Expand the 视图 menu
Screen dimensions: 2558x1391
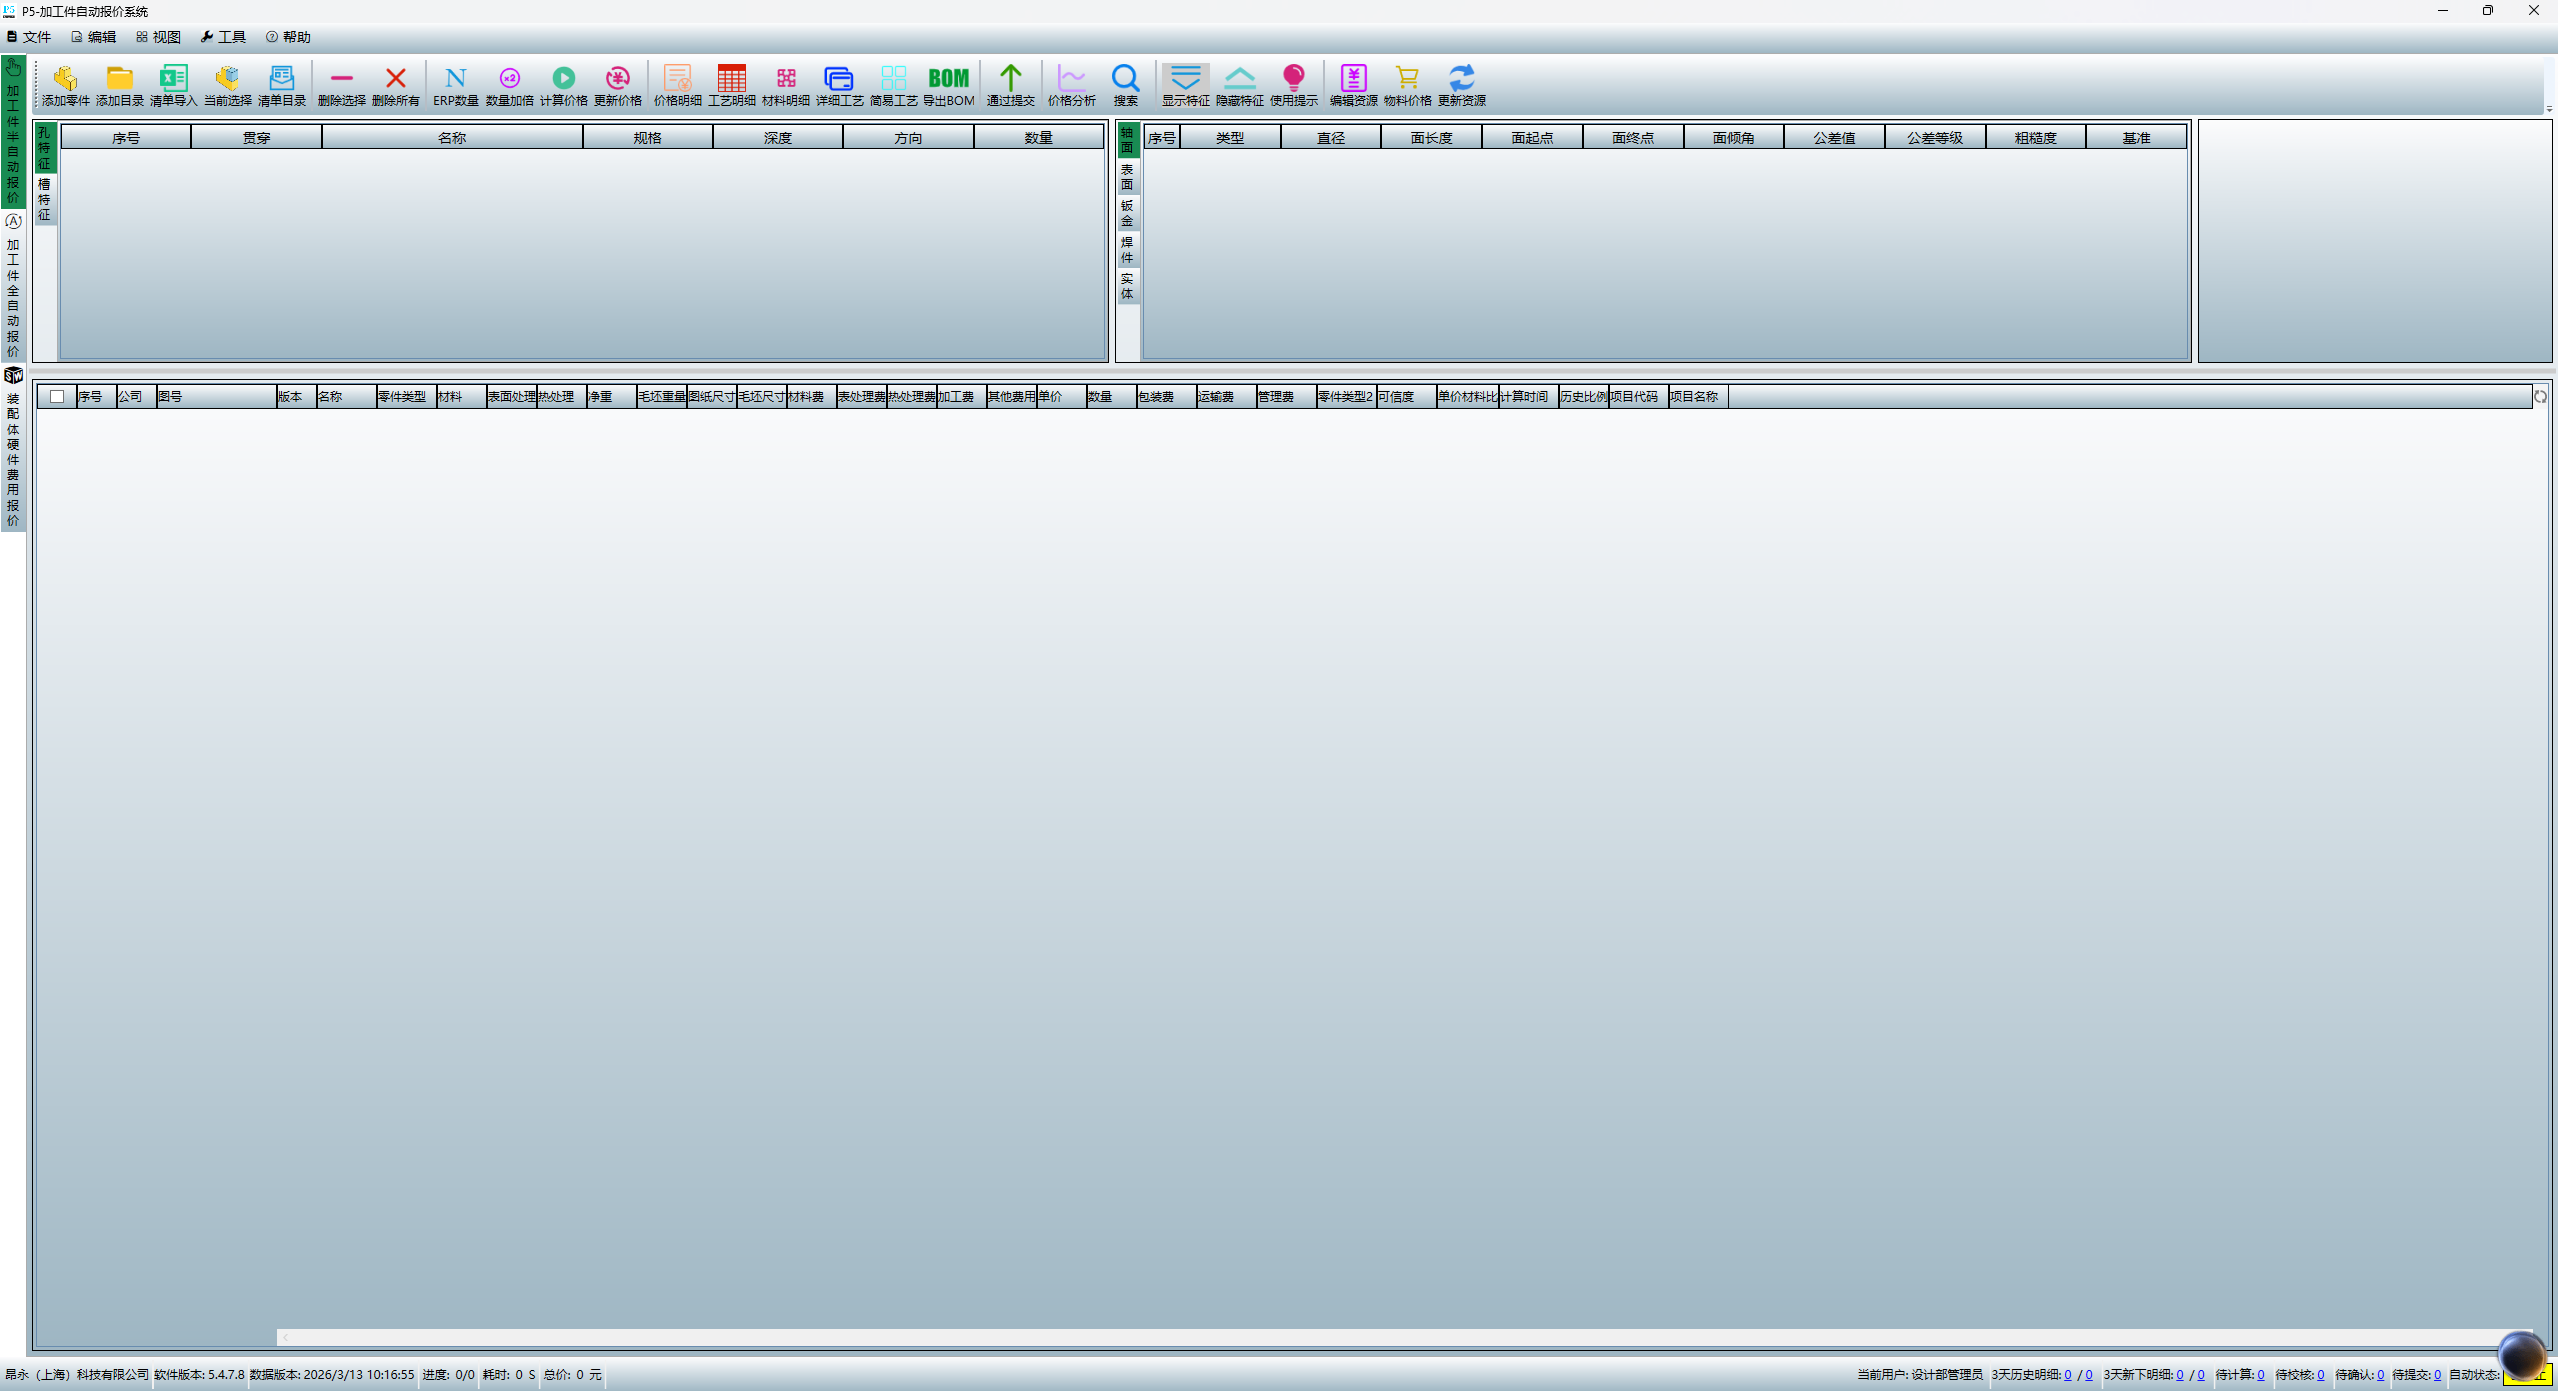(158, 37)
